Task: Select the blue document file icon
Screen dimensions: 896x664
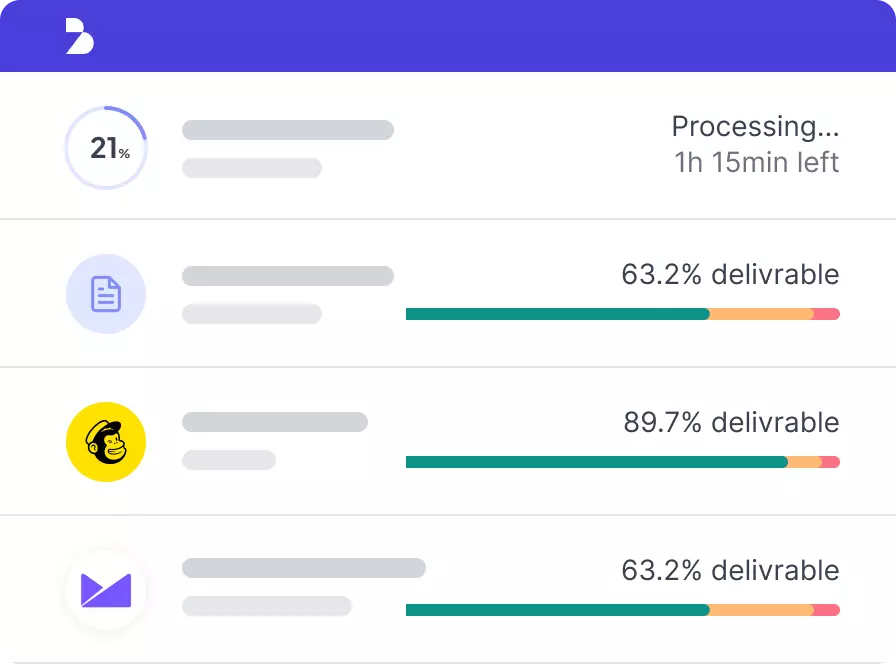Action: [106, 294]
